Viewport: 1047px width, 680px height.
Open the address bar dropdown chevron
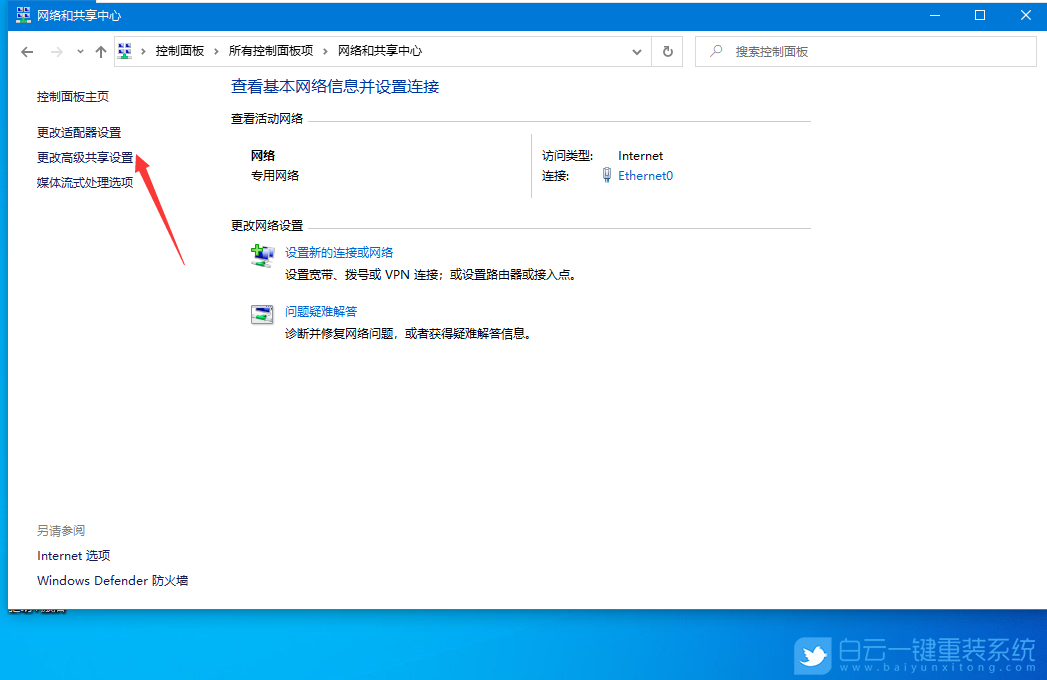coord(638,51)
